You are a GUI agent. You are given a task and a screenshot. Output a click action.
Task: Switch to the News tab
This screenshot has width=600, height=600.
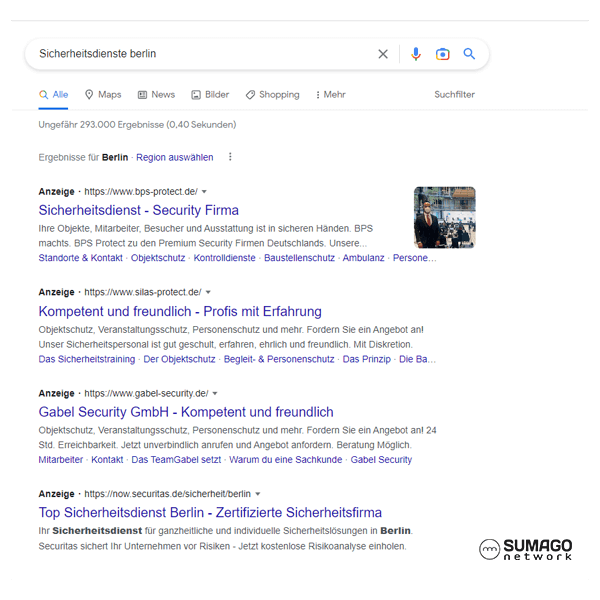click(x=156, y=95)
